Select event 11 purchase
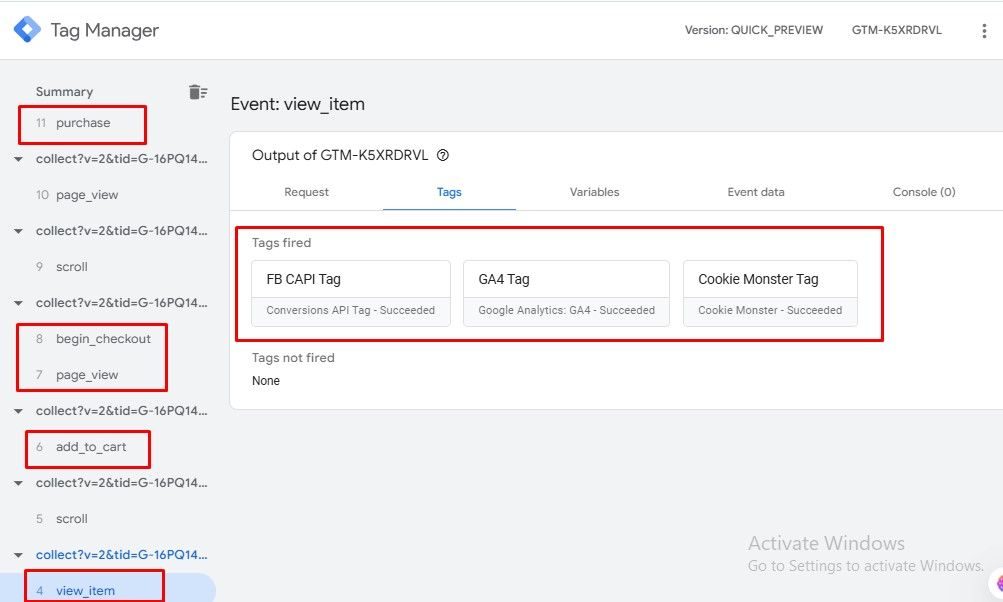This screenshot has height=602, width=1003. click(83, 123)
